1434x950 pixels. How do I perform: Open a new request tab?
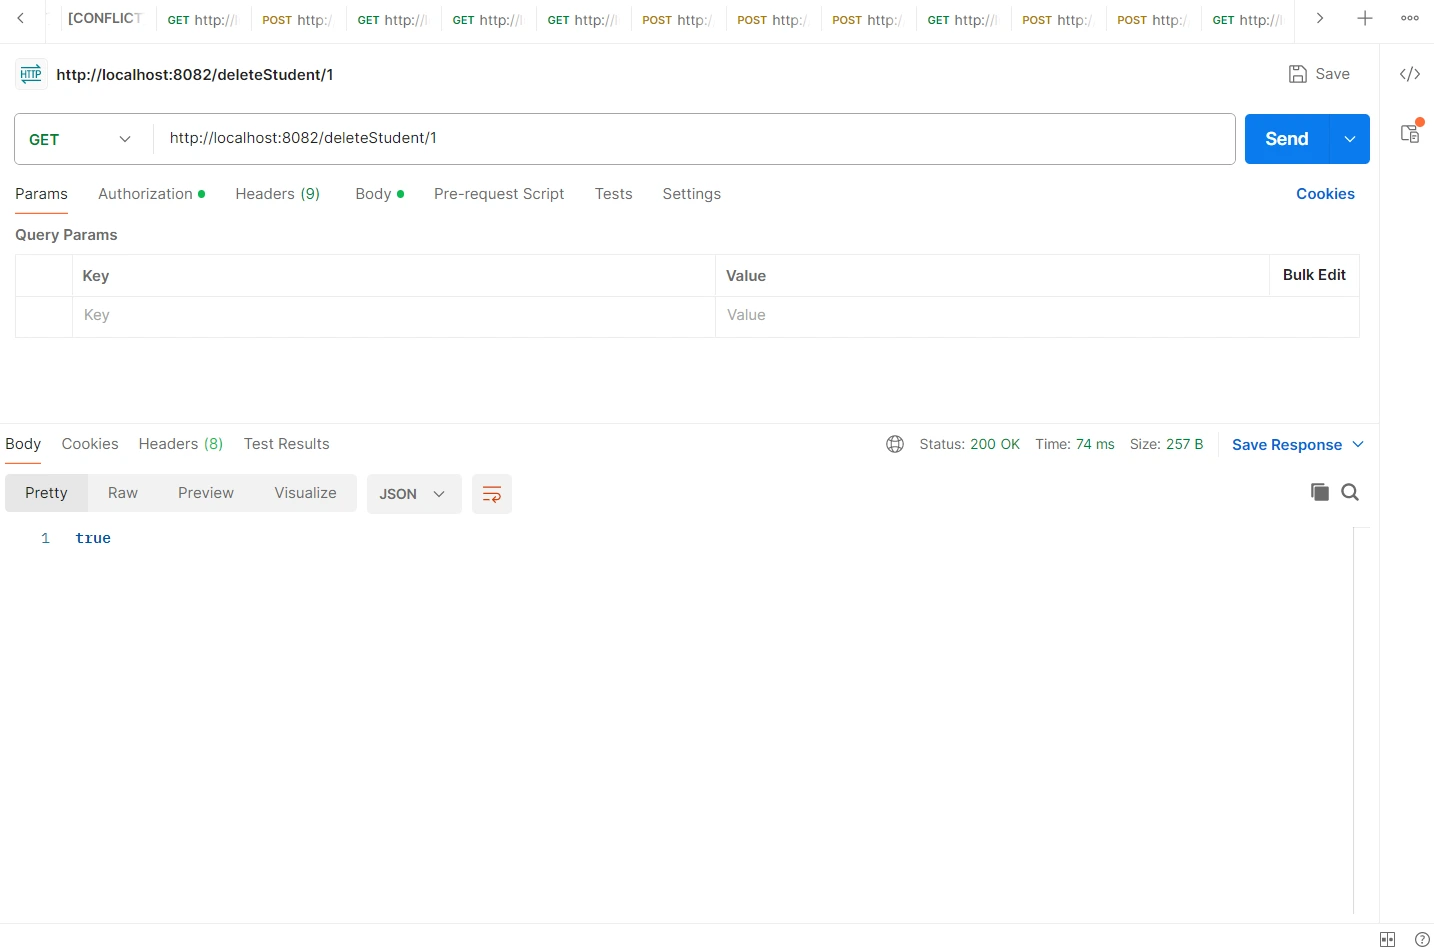[1364, 17]
